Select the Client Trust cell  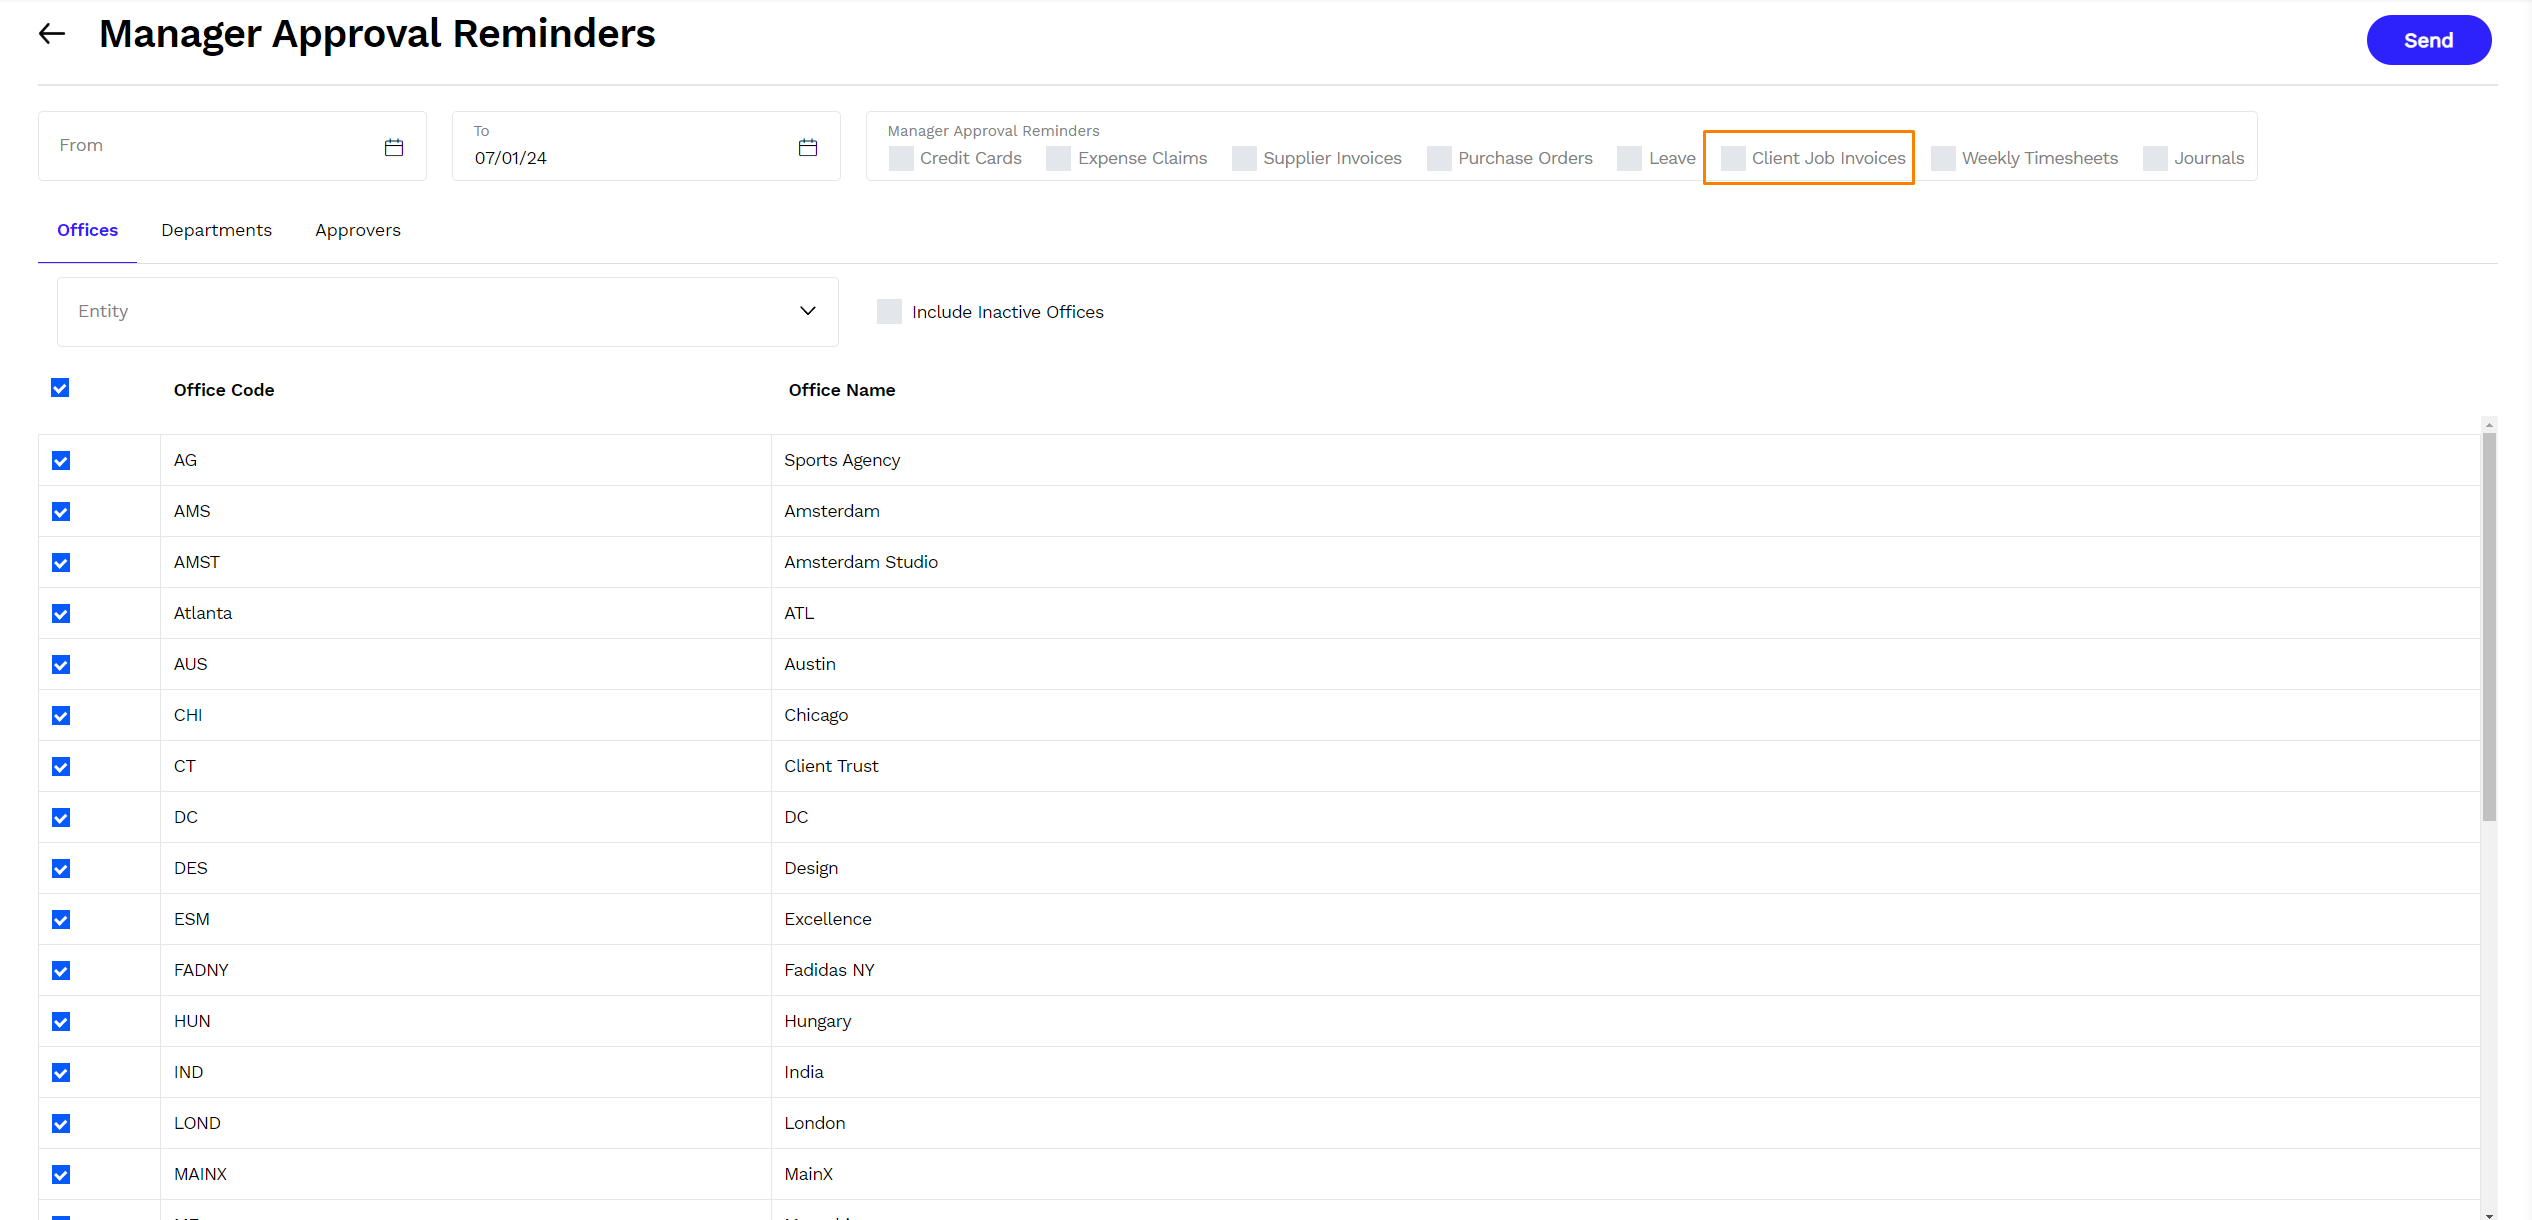pos(1625,766)
